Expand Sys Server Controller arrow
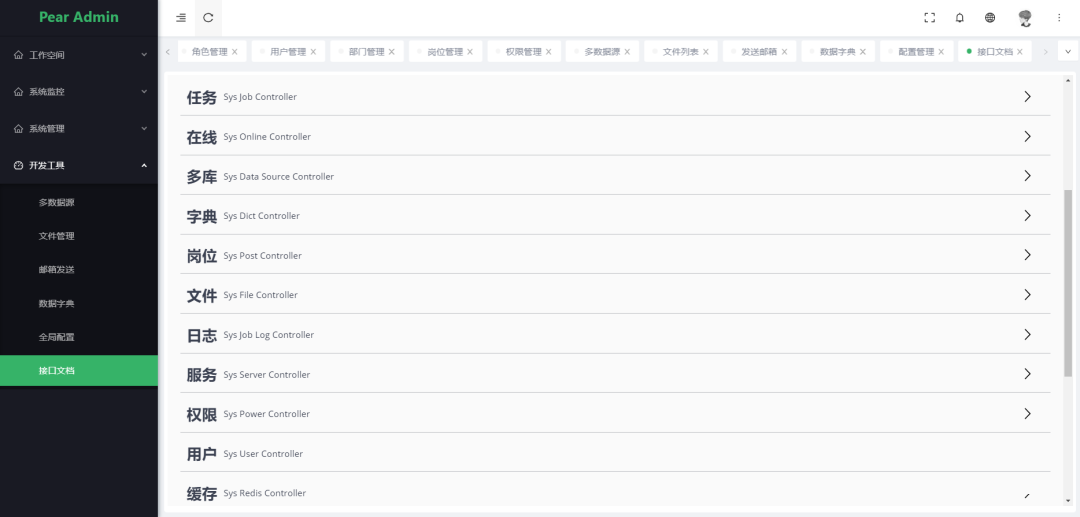The width and height of the screenshot is (1080, 517). click(x=1028, y=374)
